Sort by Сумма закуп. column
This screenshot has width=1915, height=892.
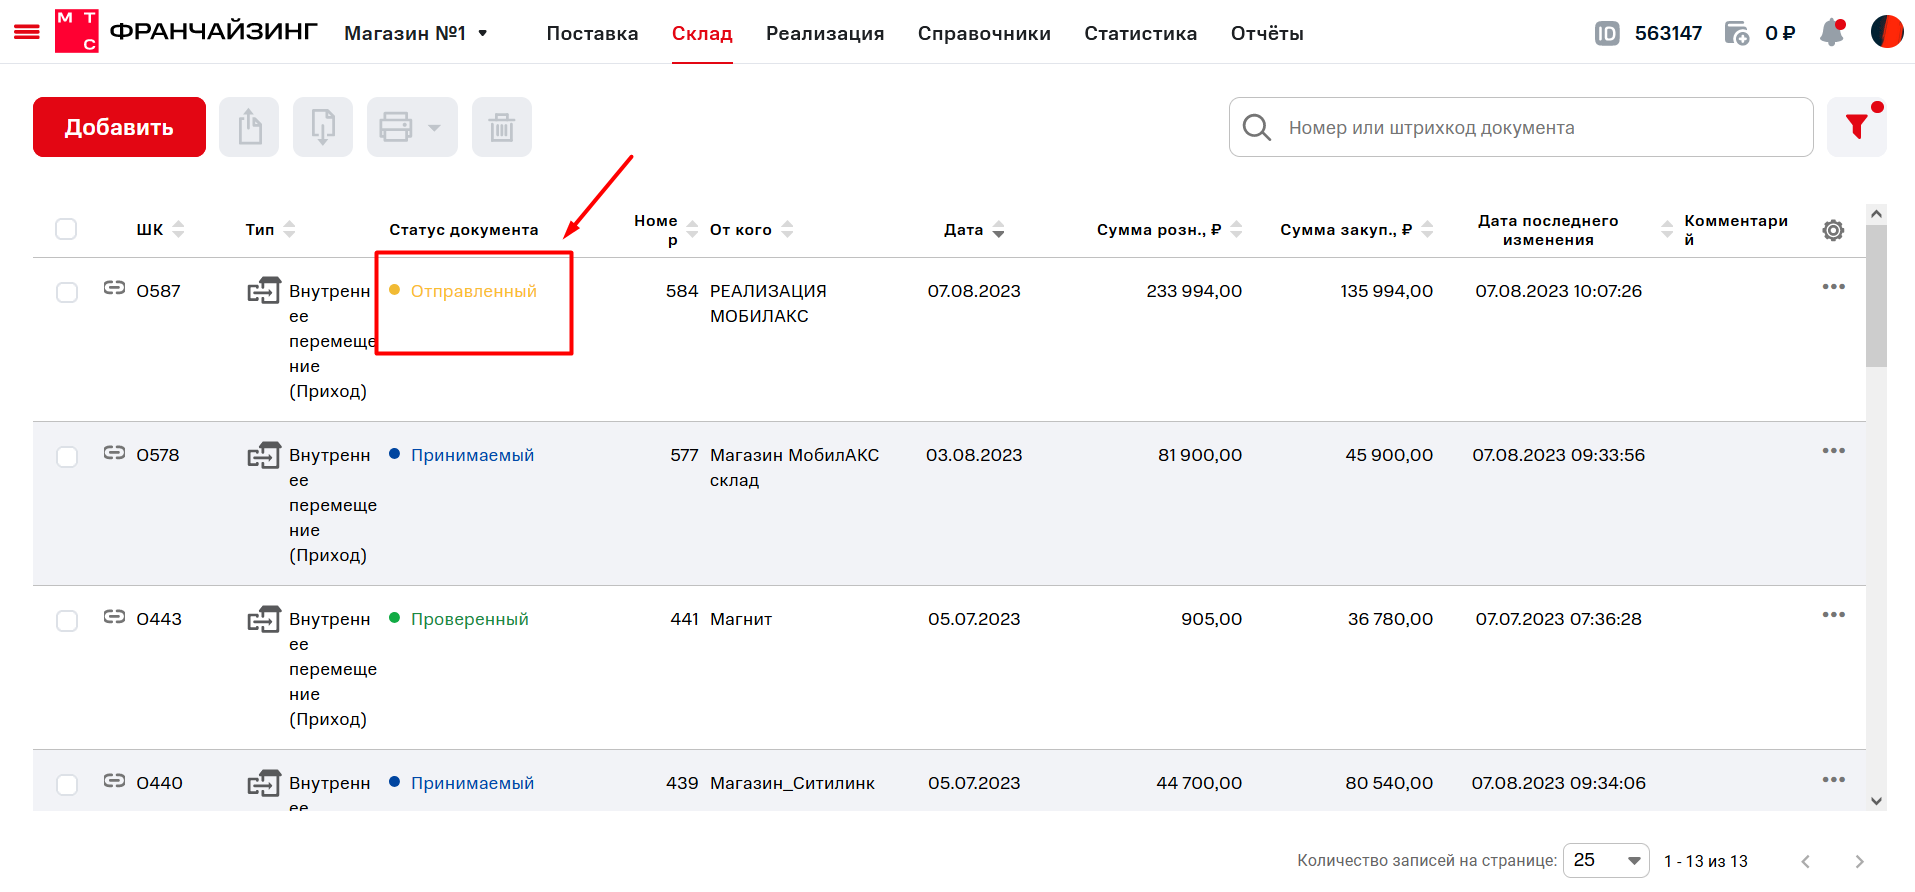tap(1427, 229)
